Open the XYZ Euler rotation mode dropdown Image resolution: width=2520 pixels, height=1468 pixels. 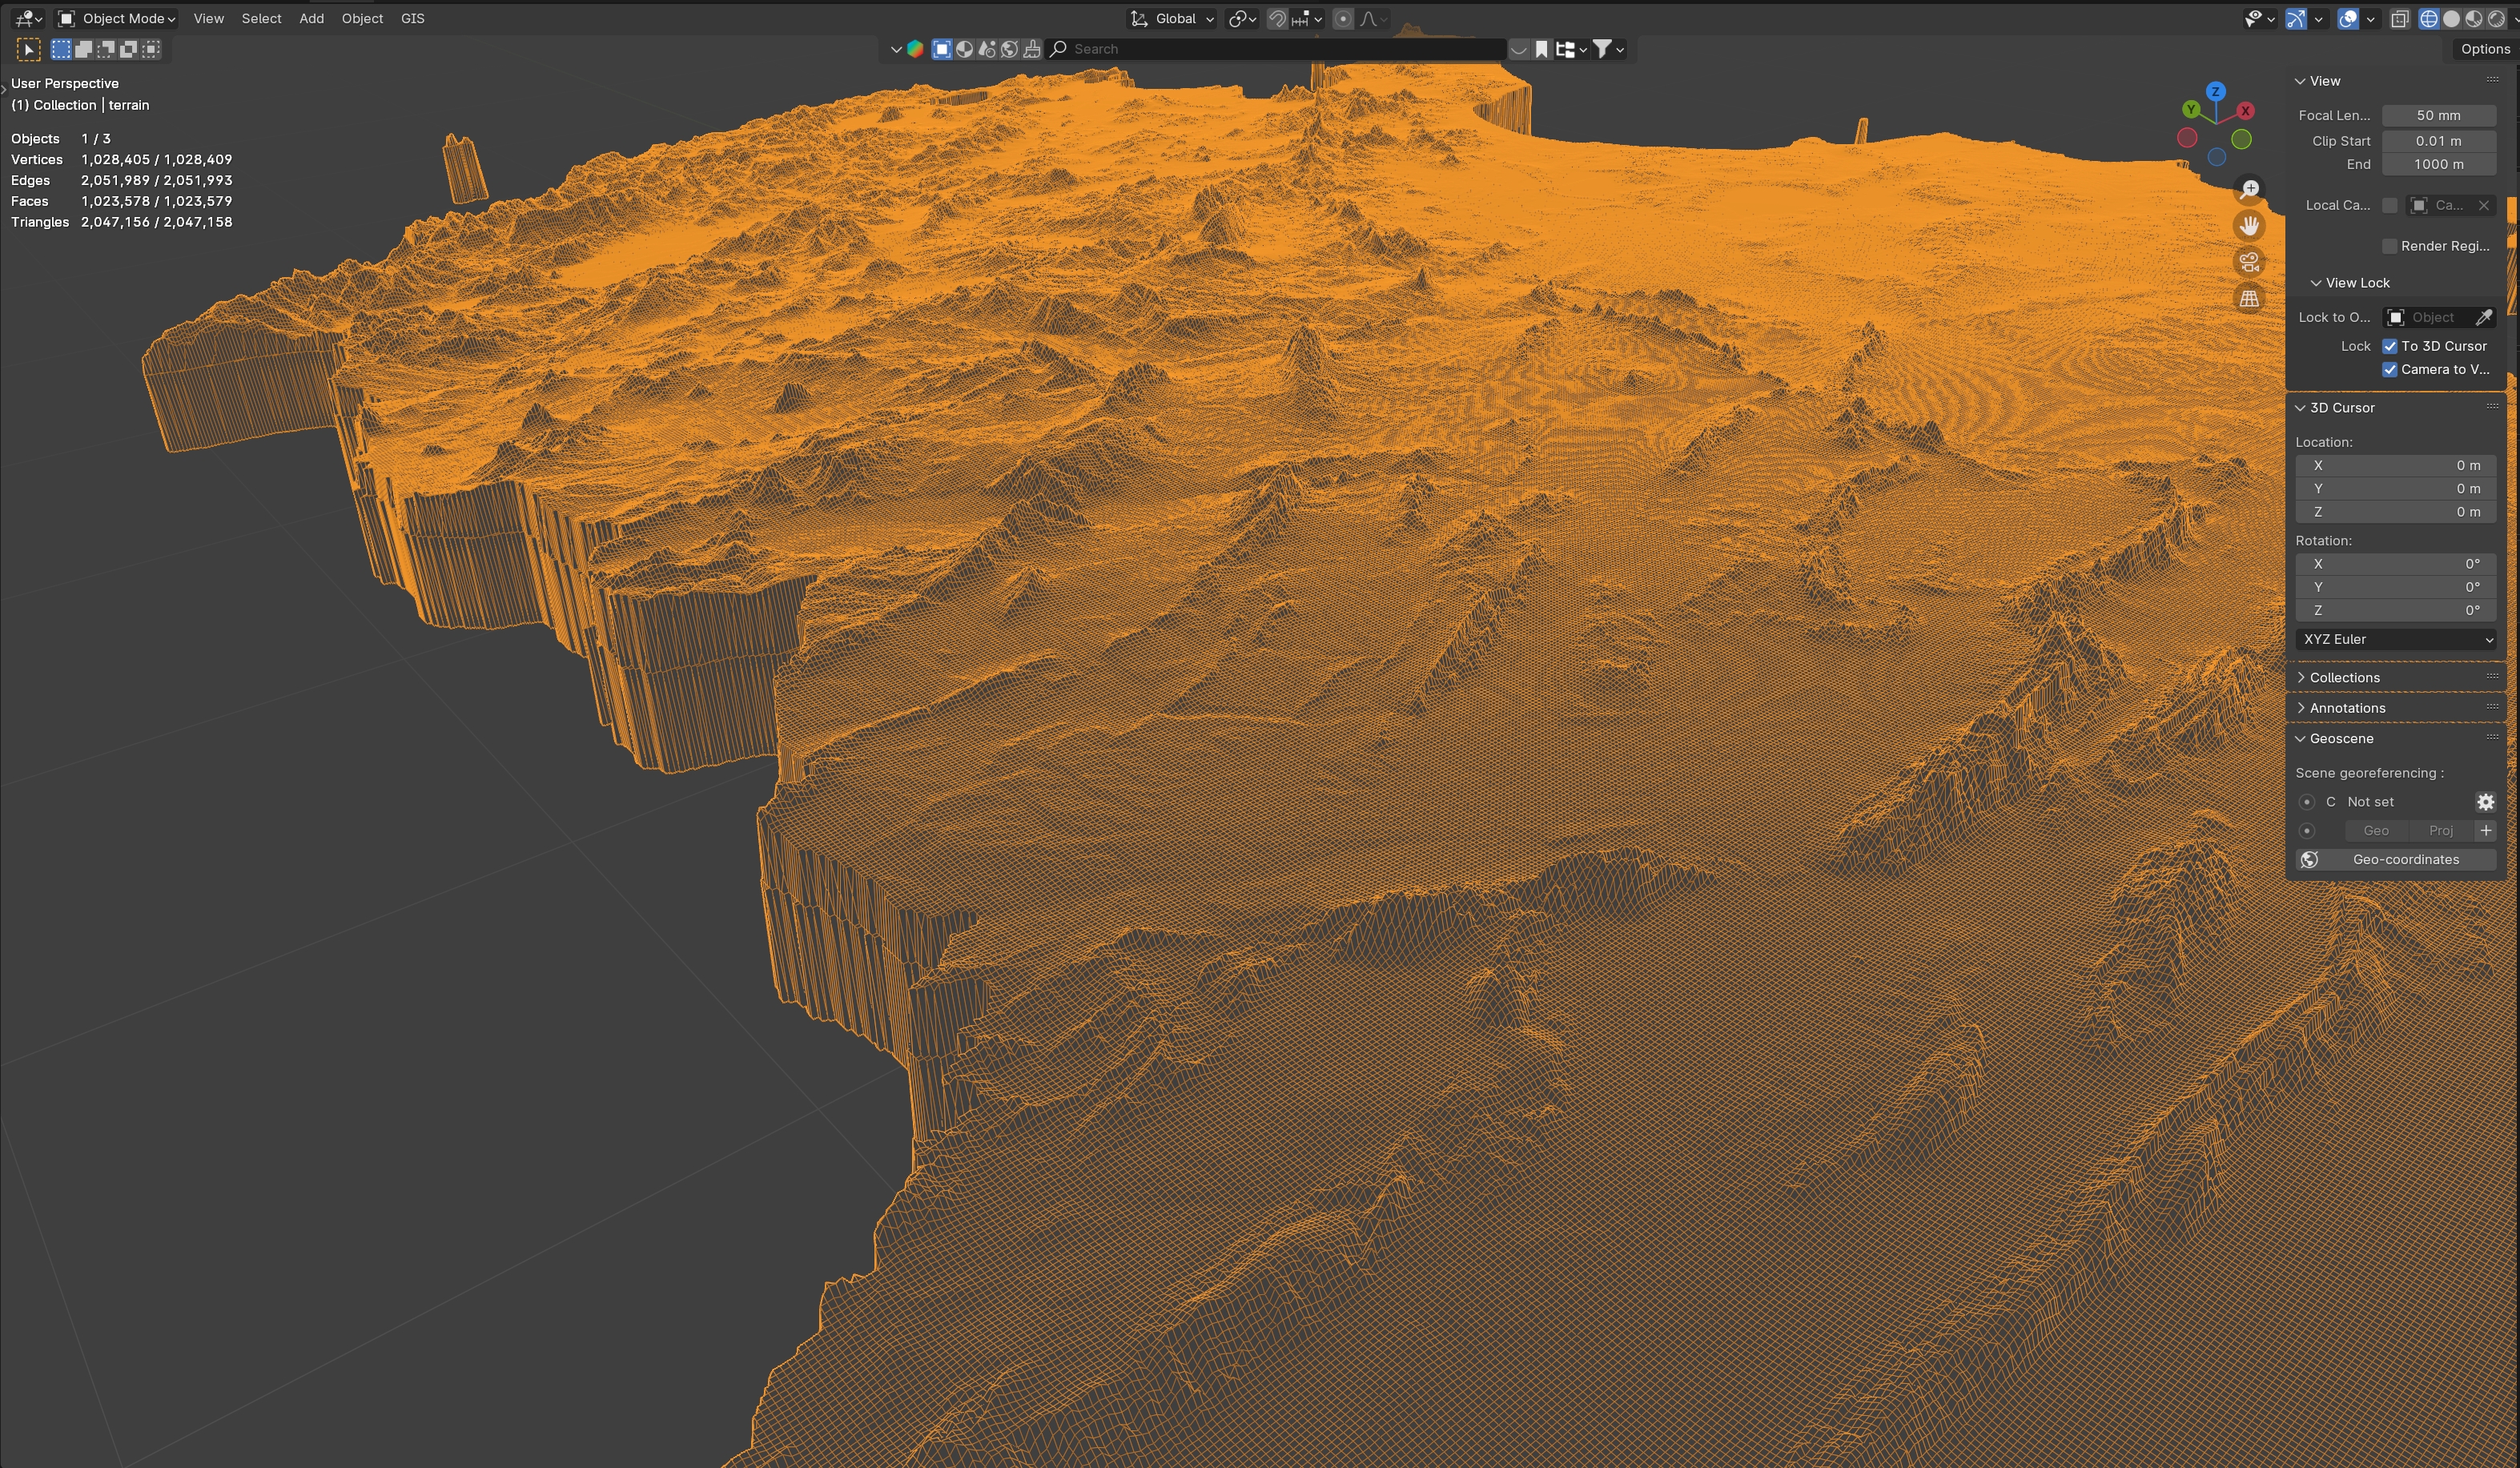(x=2395, y=639)
